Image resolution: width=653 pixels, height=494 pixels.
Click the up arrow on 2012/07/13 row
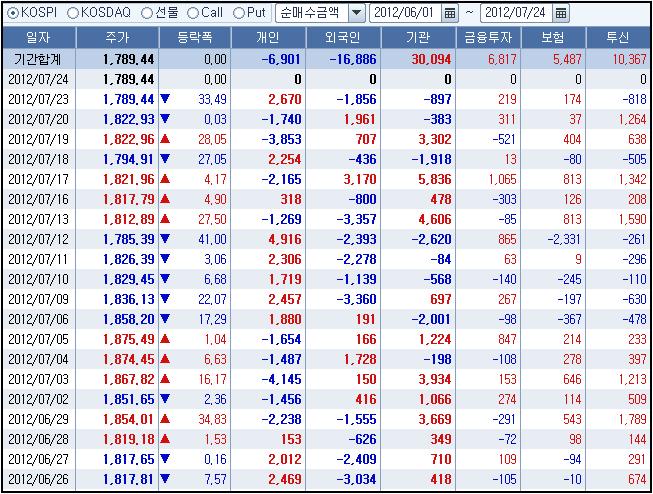coord(165,219)
